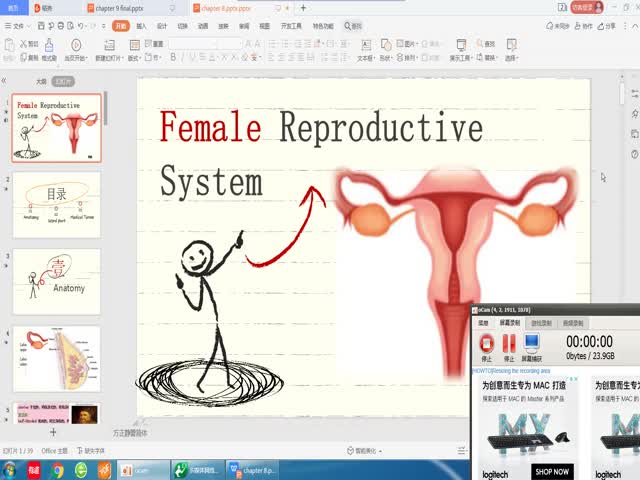Click the add new slide plus icon below the thumbnails
This screenshot has height=480, width=640.
tap(53, 433)
